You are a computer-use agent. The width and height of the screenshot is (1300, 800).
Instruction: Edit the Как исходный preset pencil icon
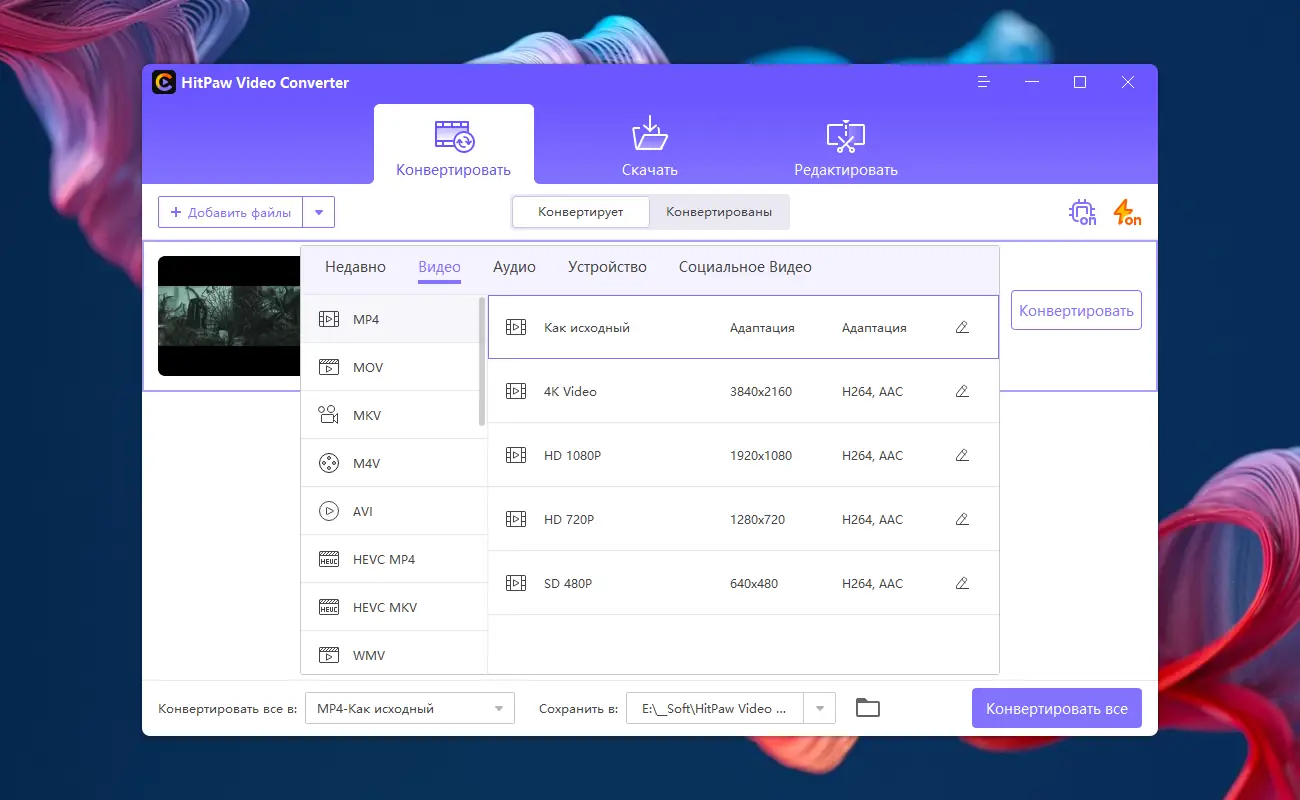(x=962, y=327)
